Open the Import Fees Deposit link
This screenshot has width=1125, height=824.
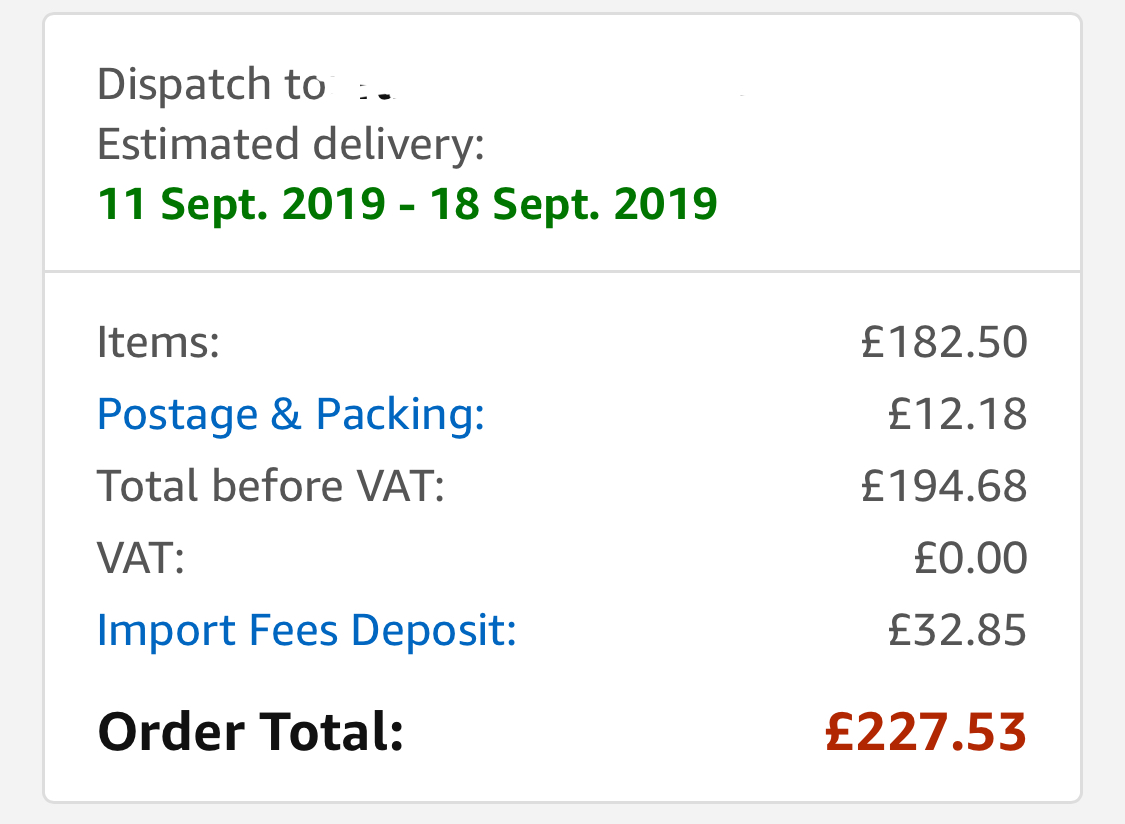[x=306, y=630]
